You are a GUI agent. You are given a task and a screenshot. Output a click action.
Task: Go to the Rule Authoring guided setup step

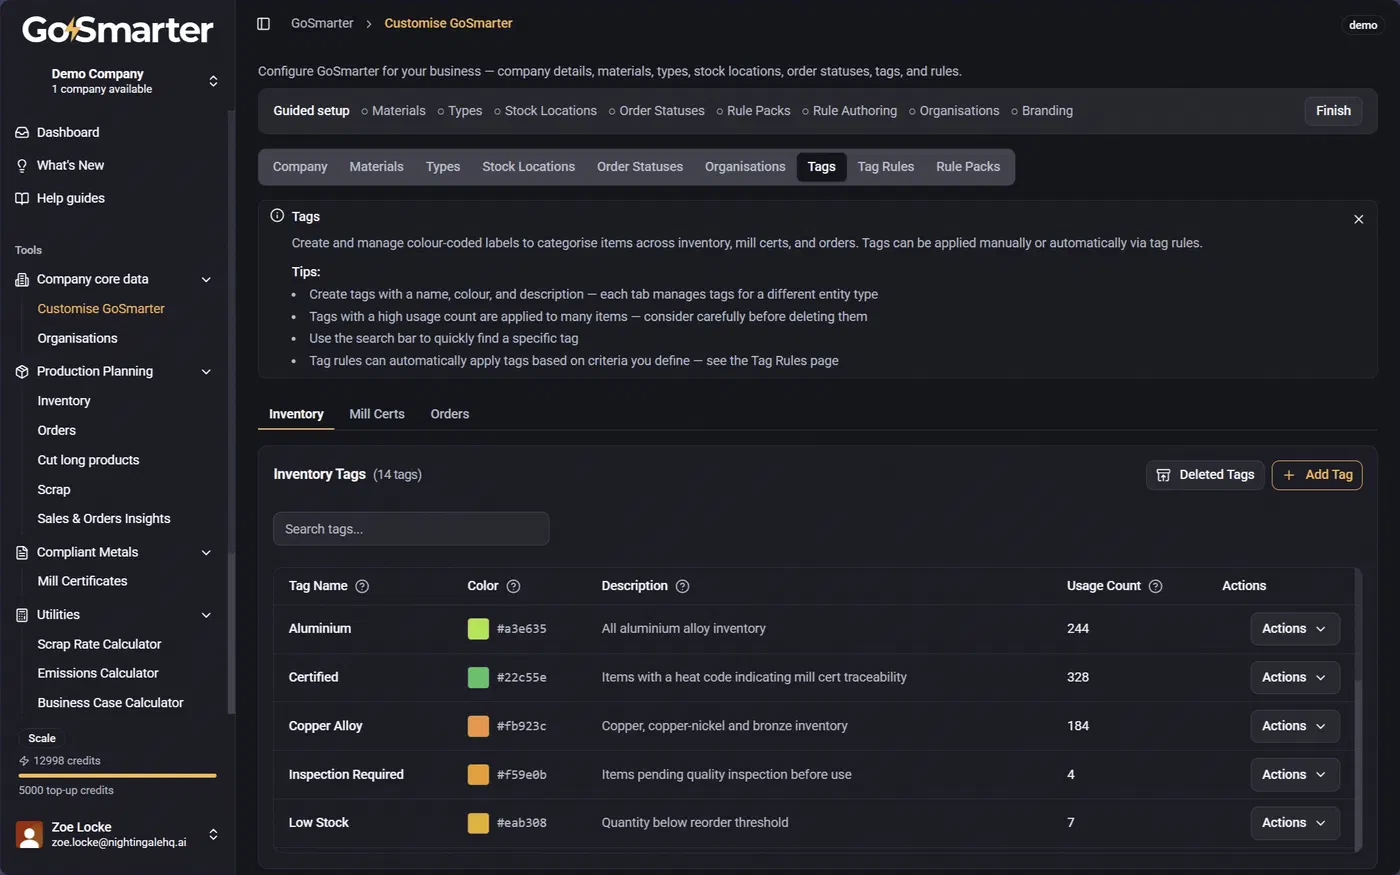[x=849, y=111]
